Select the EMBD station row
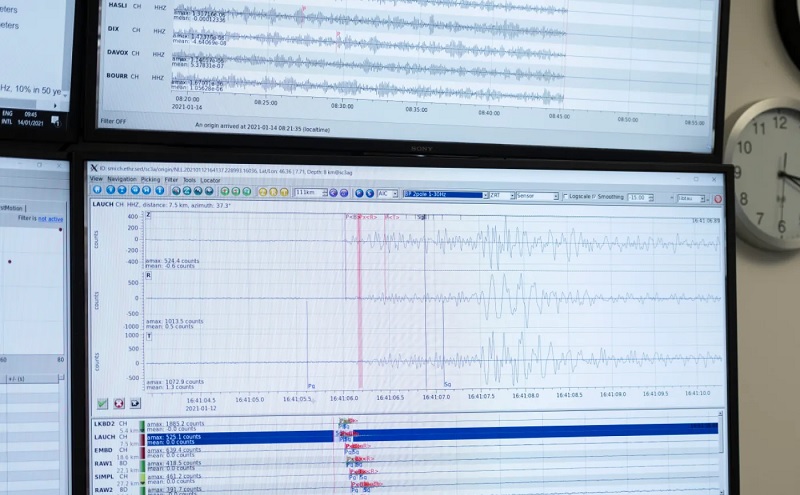Image resolution: width=800 pixels, height=495 pixels. point(406,451)
